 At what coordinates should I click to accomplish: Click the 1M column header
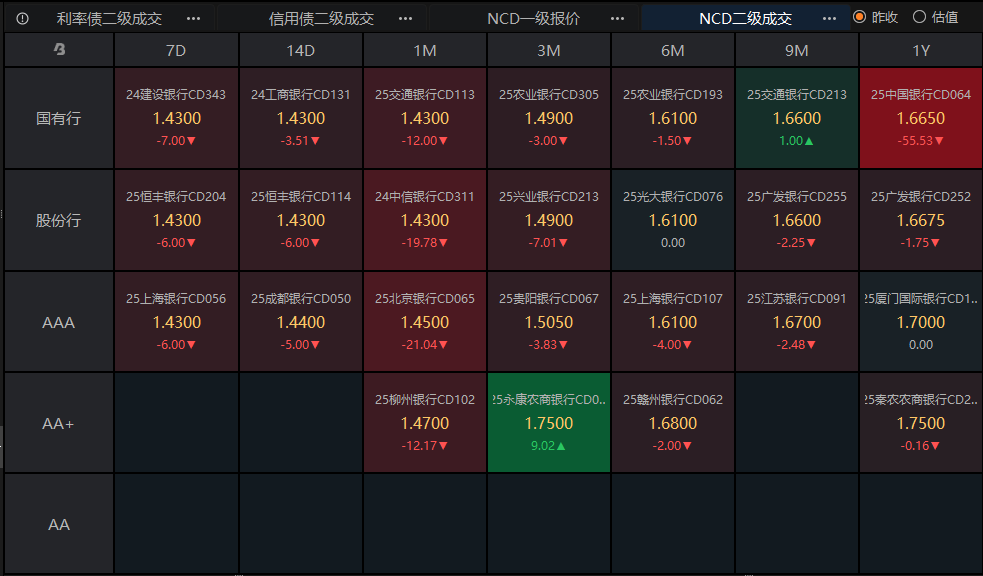[x=424, y=50]
